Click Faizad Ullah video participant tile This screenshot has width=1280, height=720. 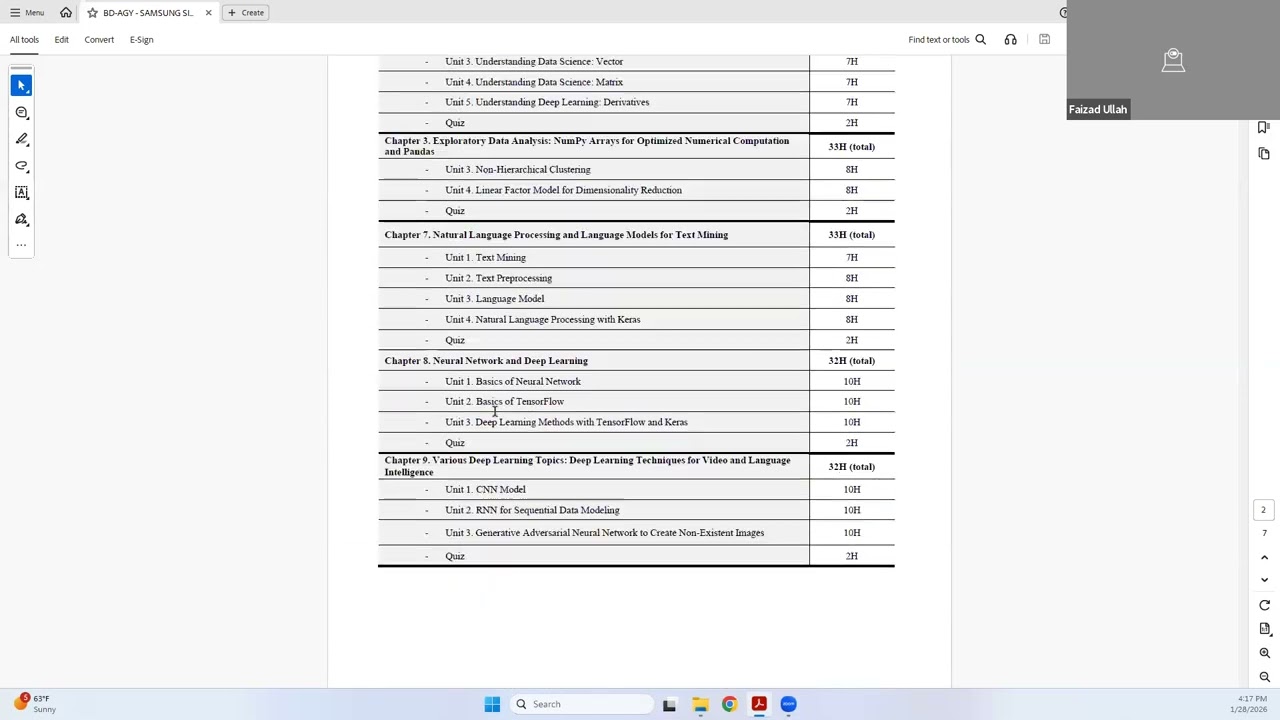click(x=1173, y=60)
